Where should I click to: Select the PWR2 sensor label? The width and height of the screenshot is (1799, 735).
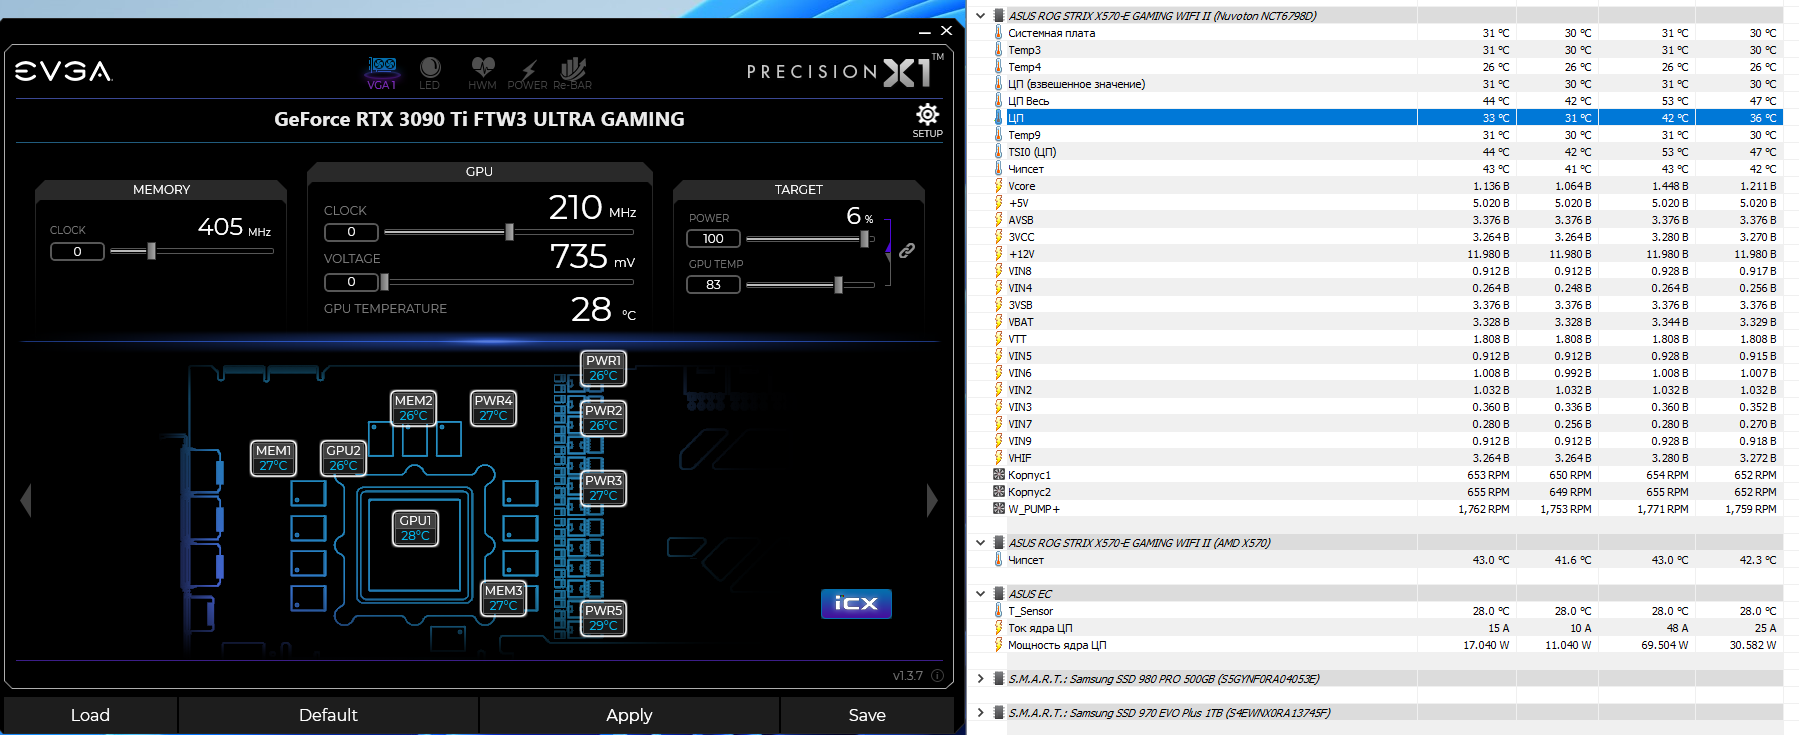click(x=603, y=418)
